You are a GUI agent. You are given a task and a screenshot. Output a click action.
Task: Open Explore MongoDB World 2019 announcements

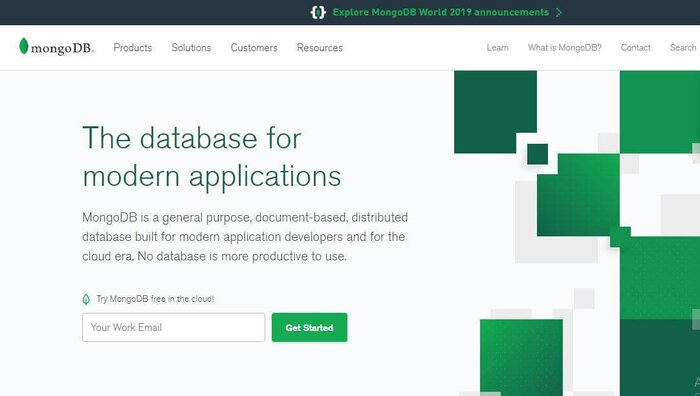tap(441, 12)
